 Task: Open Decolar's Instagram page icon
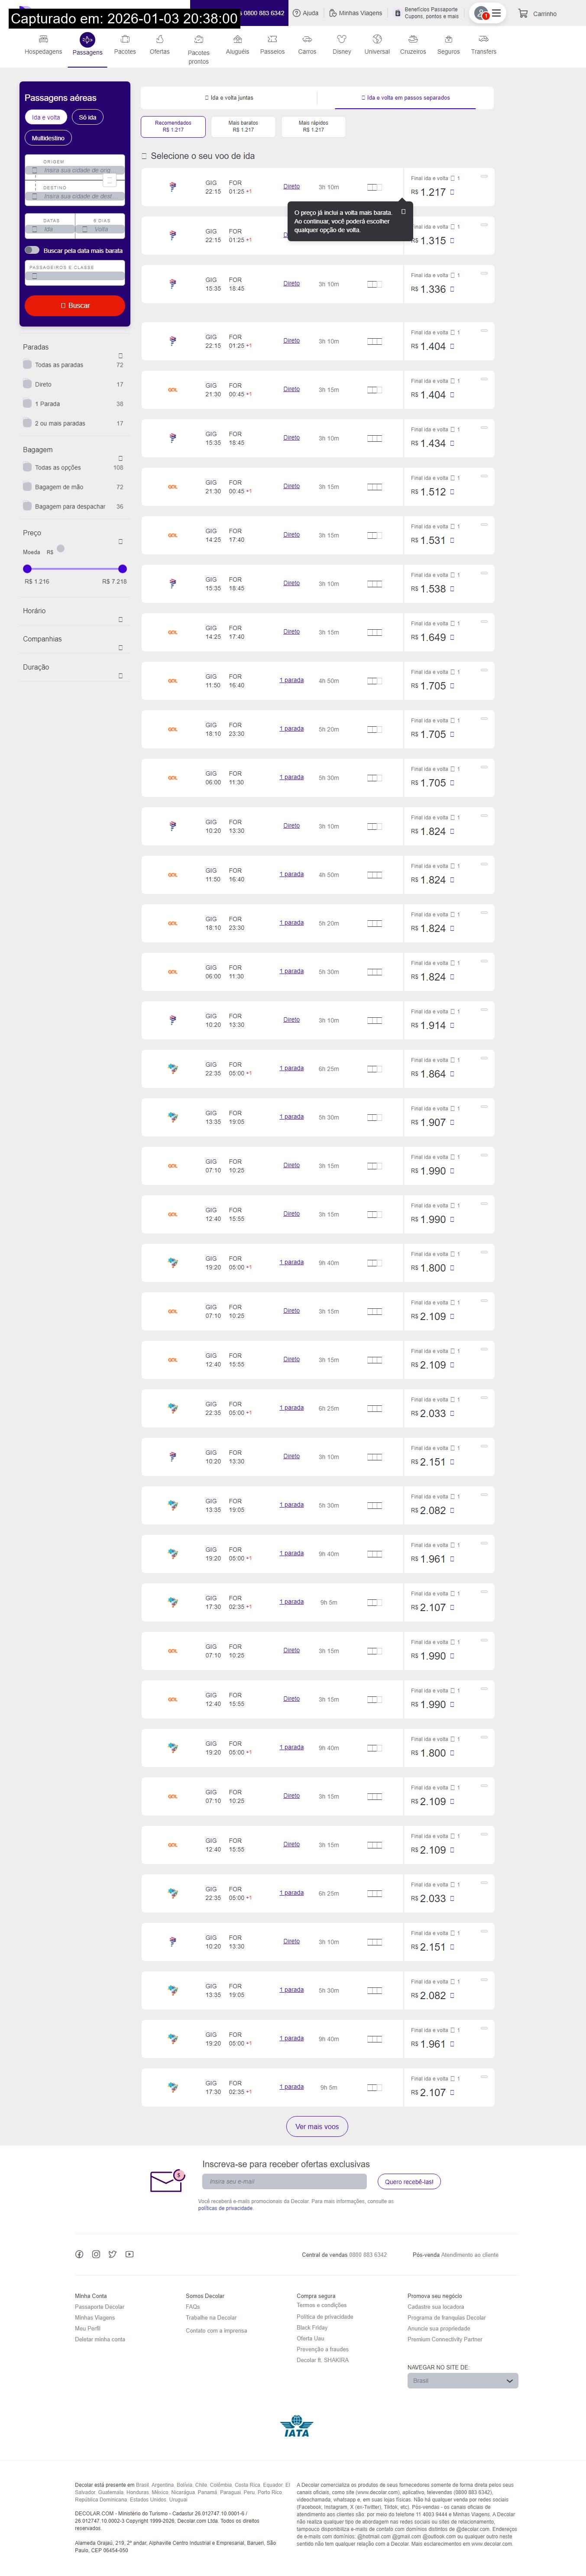pyautogui.click(x=96, y=2254)
